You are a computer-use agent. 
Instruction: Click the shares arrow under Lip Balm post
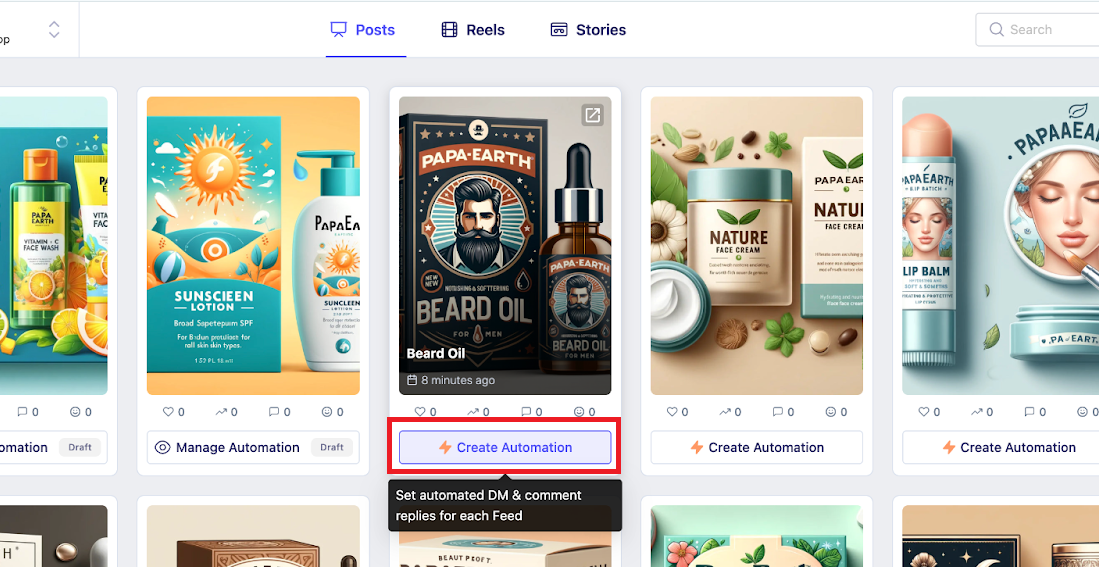976,412
